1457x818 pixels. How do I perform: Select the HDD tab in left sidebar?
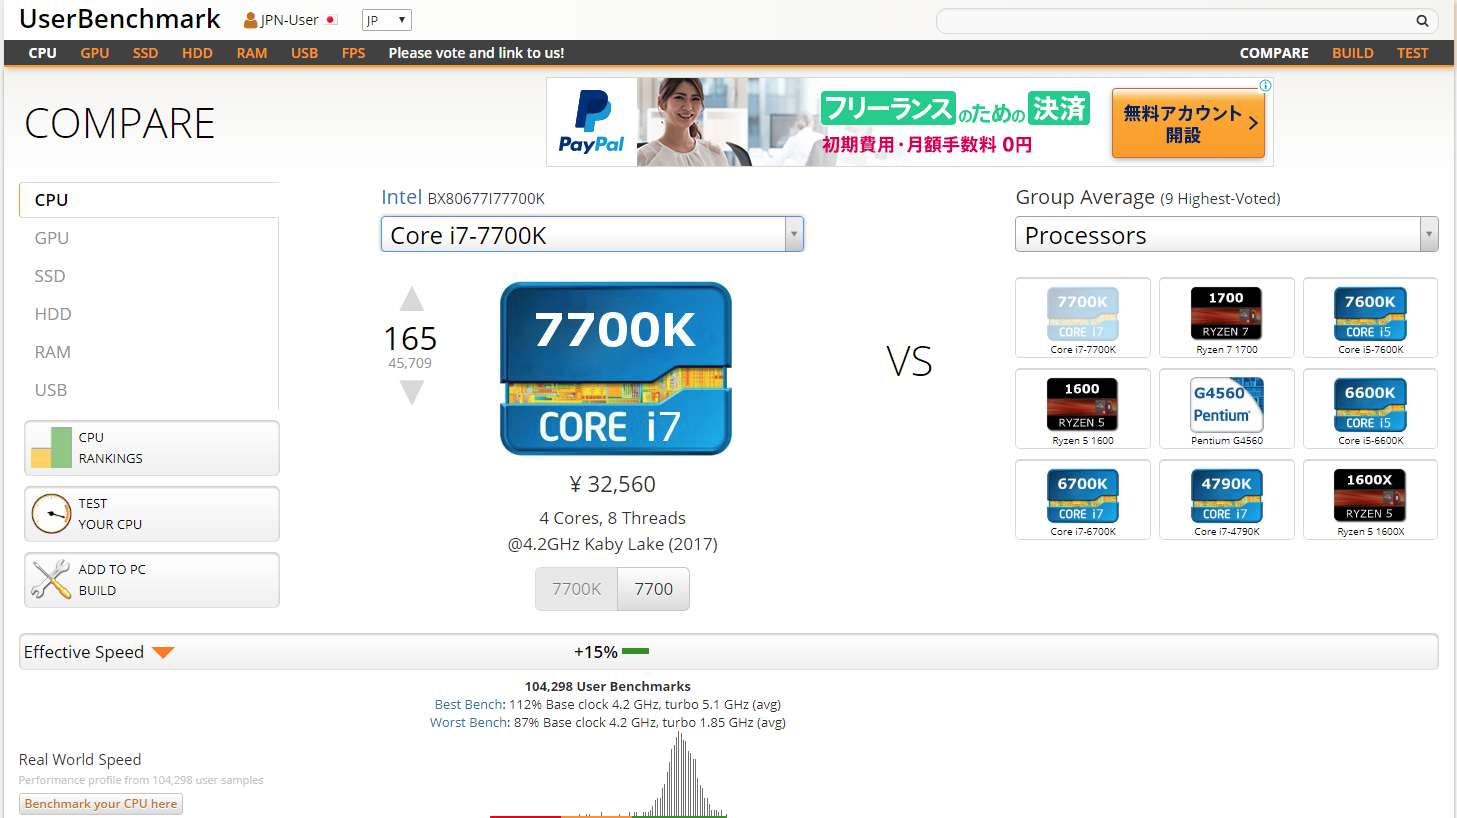[x=149, y=314]
